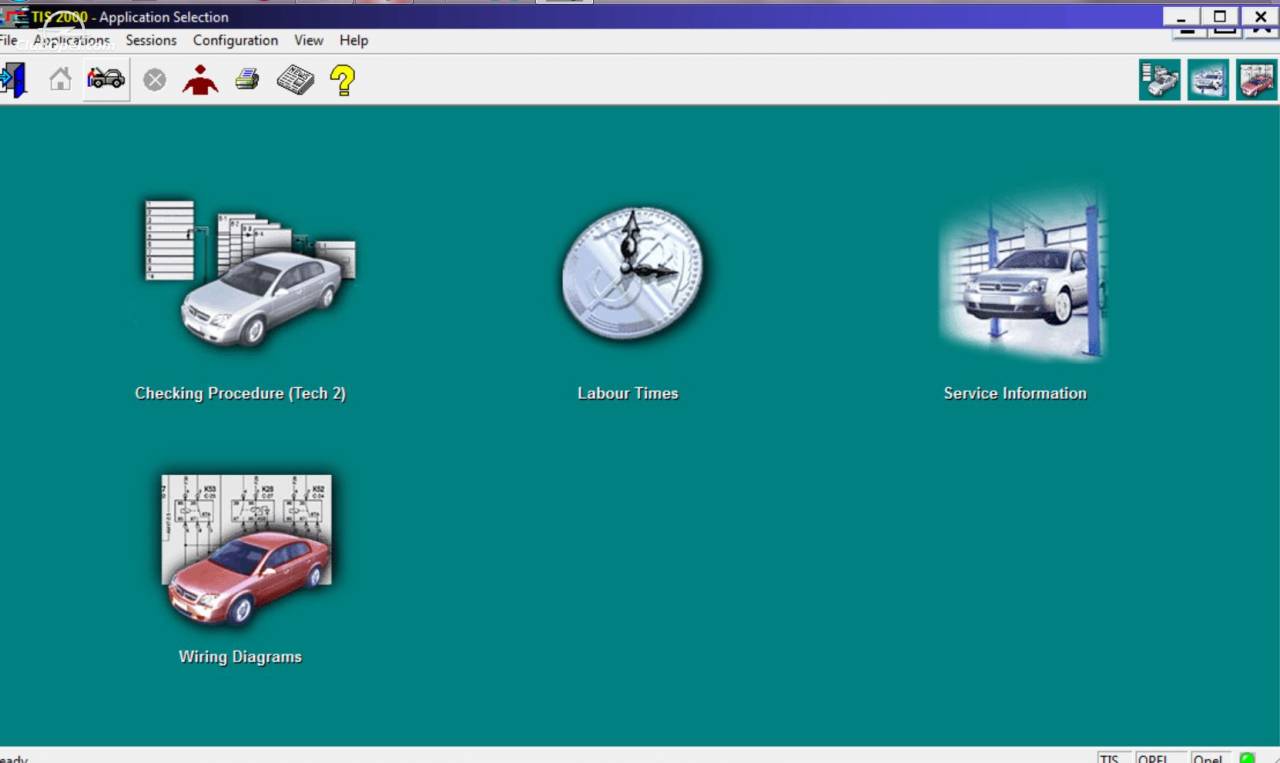Click the yellow question mark help icon
Screen dimensions: 1280x763
point(342,80)
